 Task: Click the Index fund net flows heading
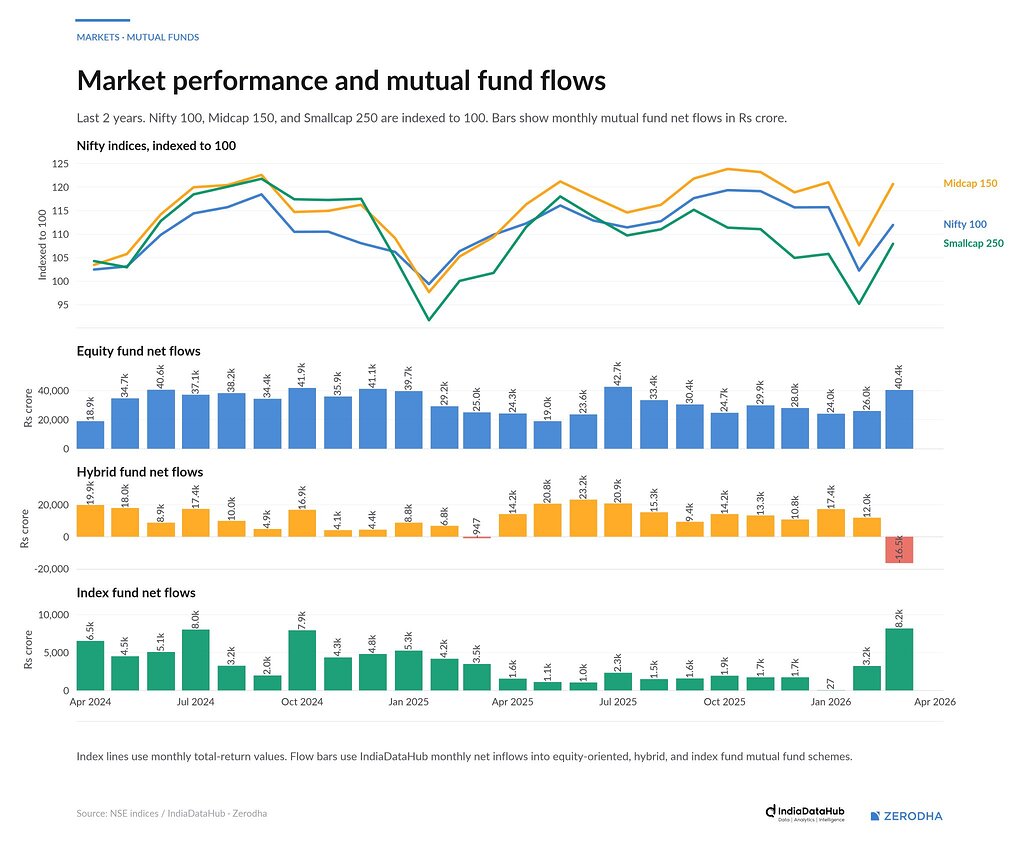(136, 593)
